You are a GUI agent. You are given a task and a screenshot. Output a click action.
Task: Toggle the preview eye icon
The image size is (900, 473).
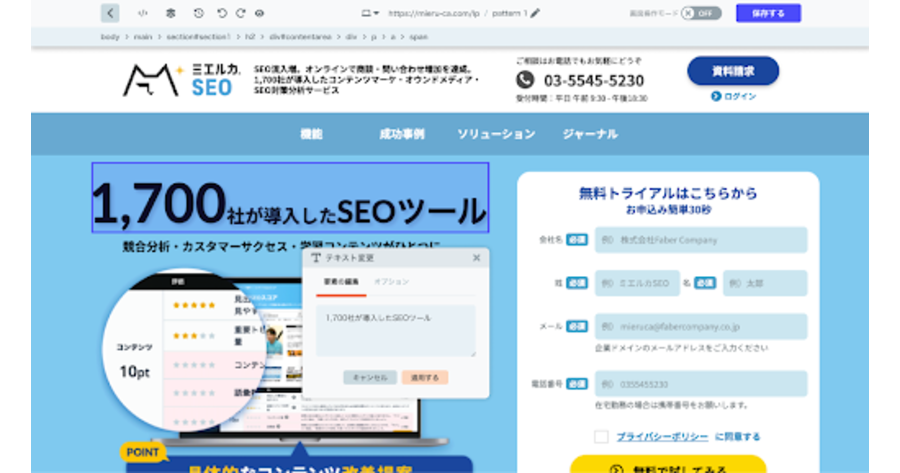coord(259,13)
